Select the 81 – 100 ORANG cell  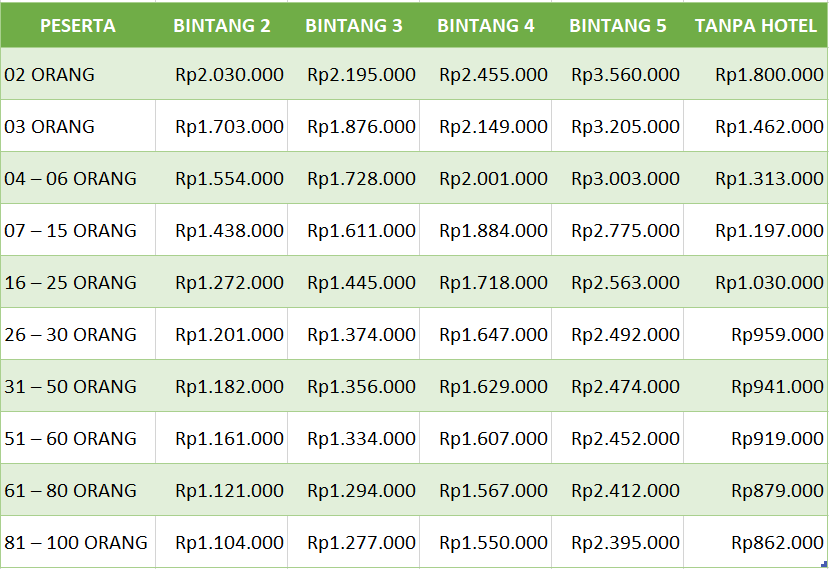point(76,542)
